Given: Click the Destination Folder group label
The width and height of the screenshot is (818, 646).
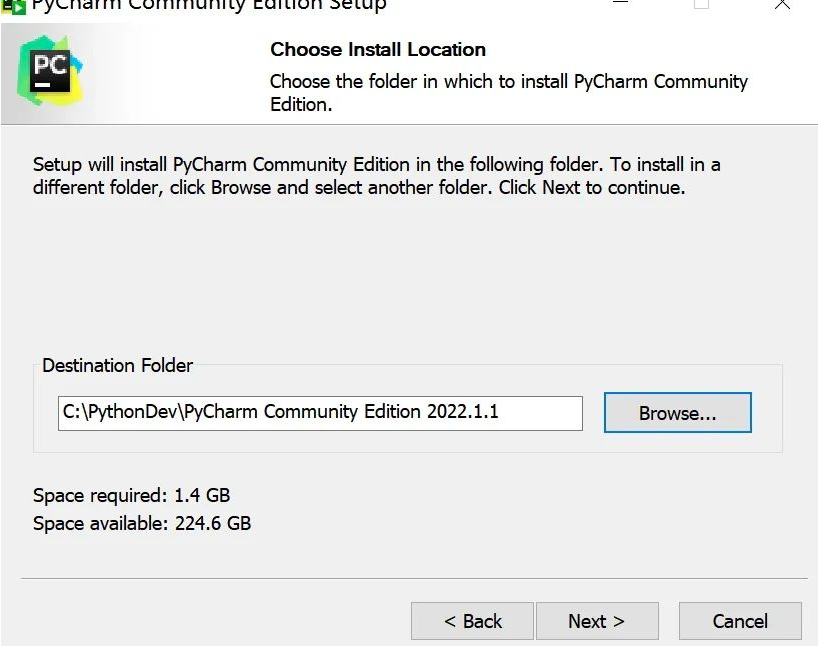Looking at the screenshot, I should coord(117,365).
